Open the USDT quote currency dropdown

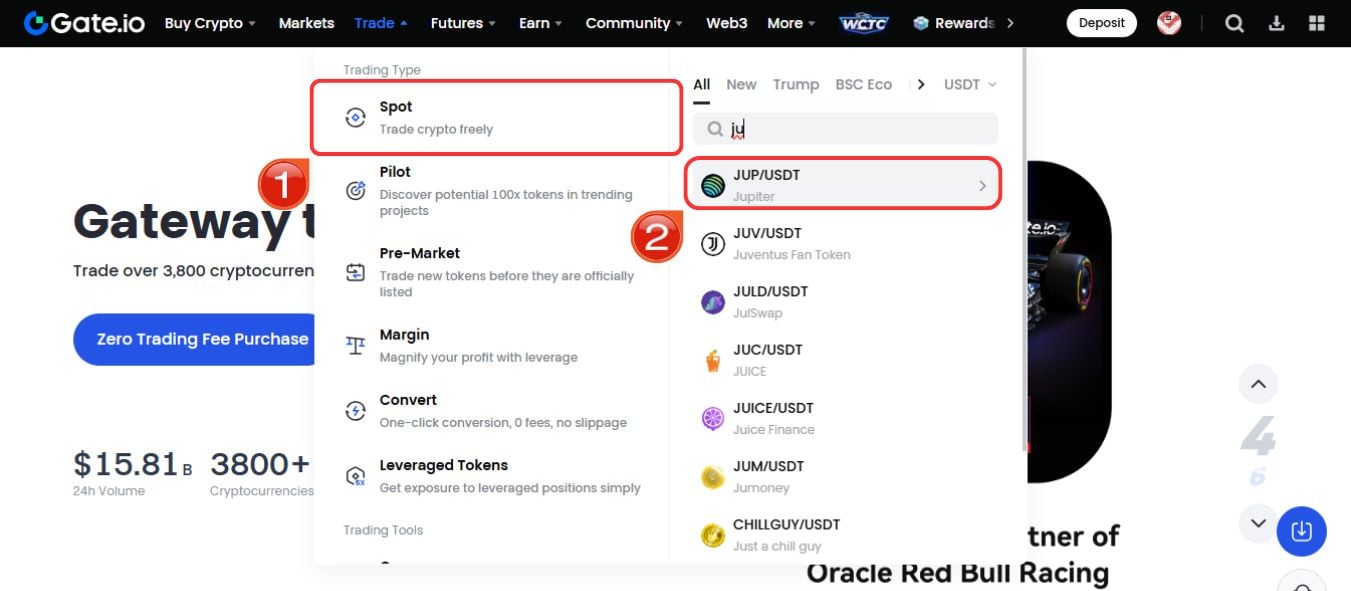tap(970, 84)
